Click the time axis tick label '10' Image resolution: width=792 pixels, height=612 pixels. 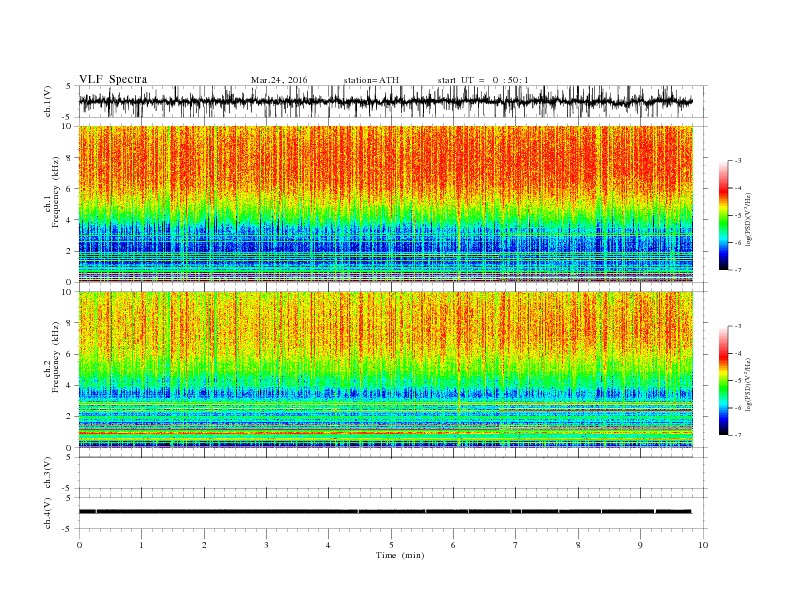(x=703, y=545)
